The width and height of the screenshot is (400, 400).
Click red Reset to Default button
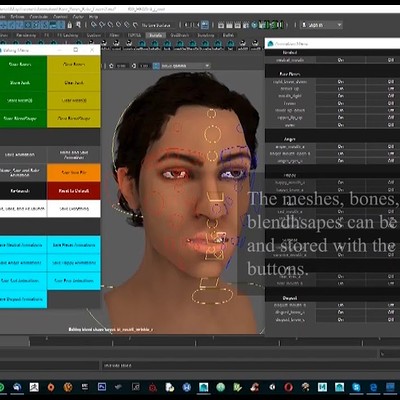coord(74,191)
